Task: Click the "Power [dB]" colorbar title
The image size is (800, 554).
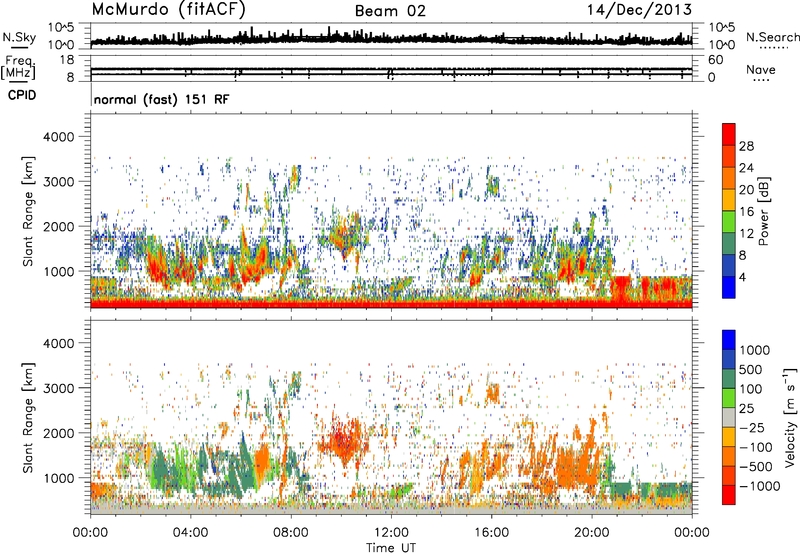Action: [x=763, y=211]
